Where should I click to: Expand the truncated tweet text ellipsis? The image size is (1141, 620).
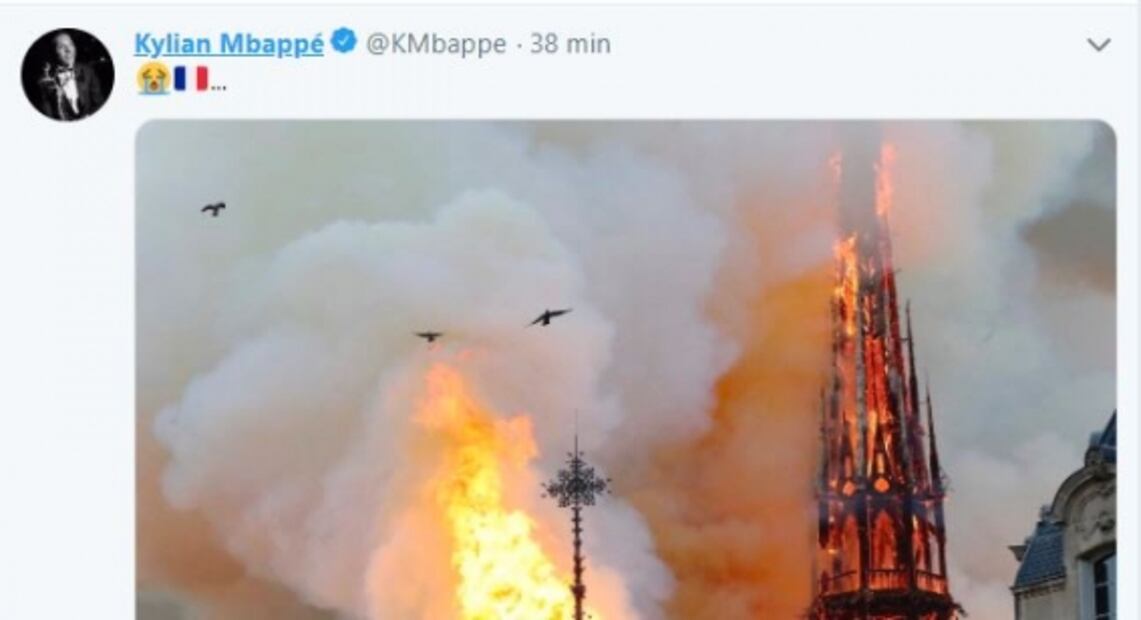click(218, 86)
